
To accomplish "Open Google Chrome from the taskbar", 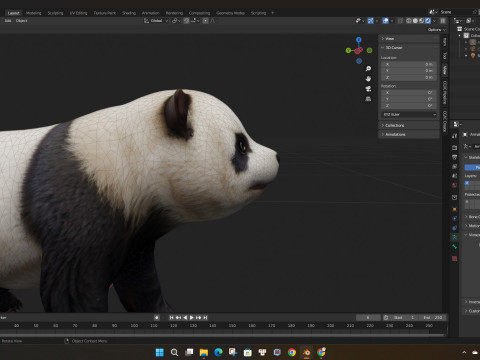I will 292,352.
